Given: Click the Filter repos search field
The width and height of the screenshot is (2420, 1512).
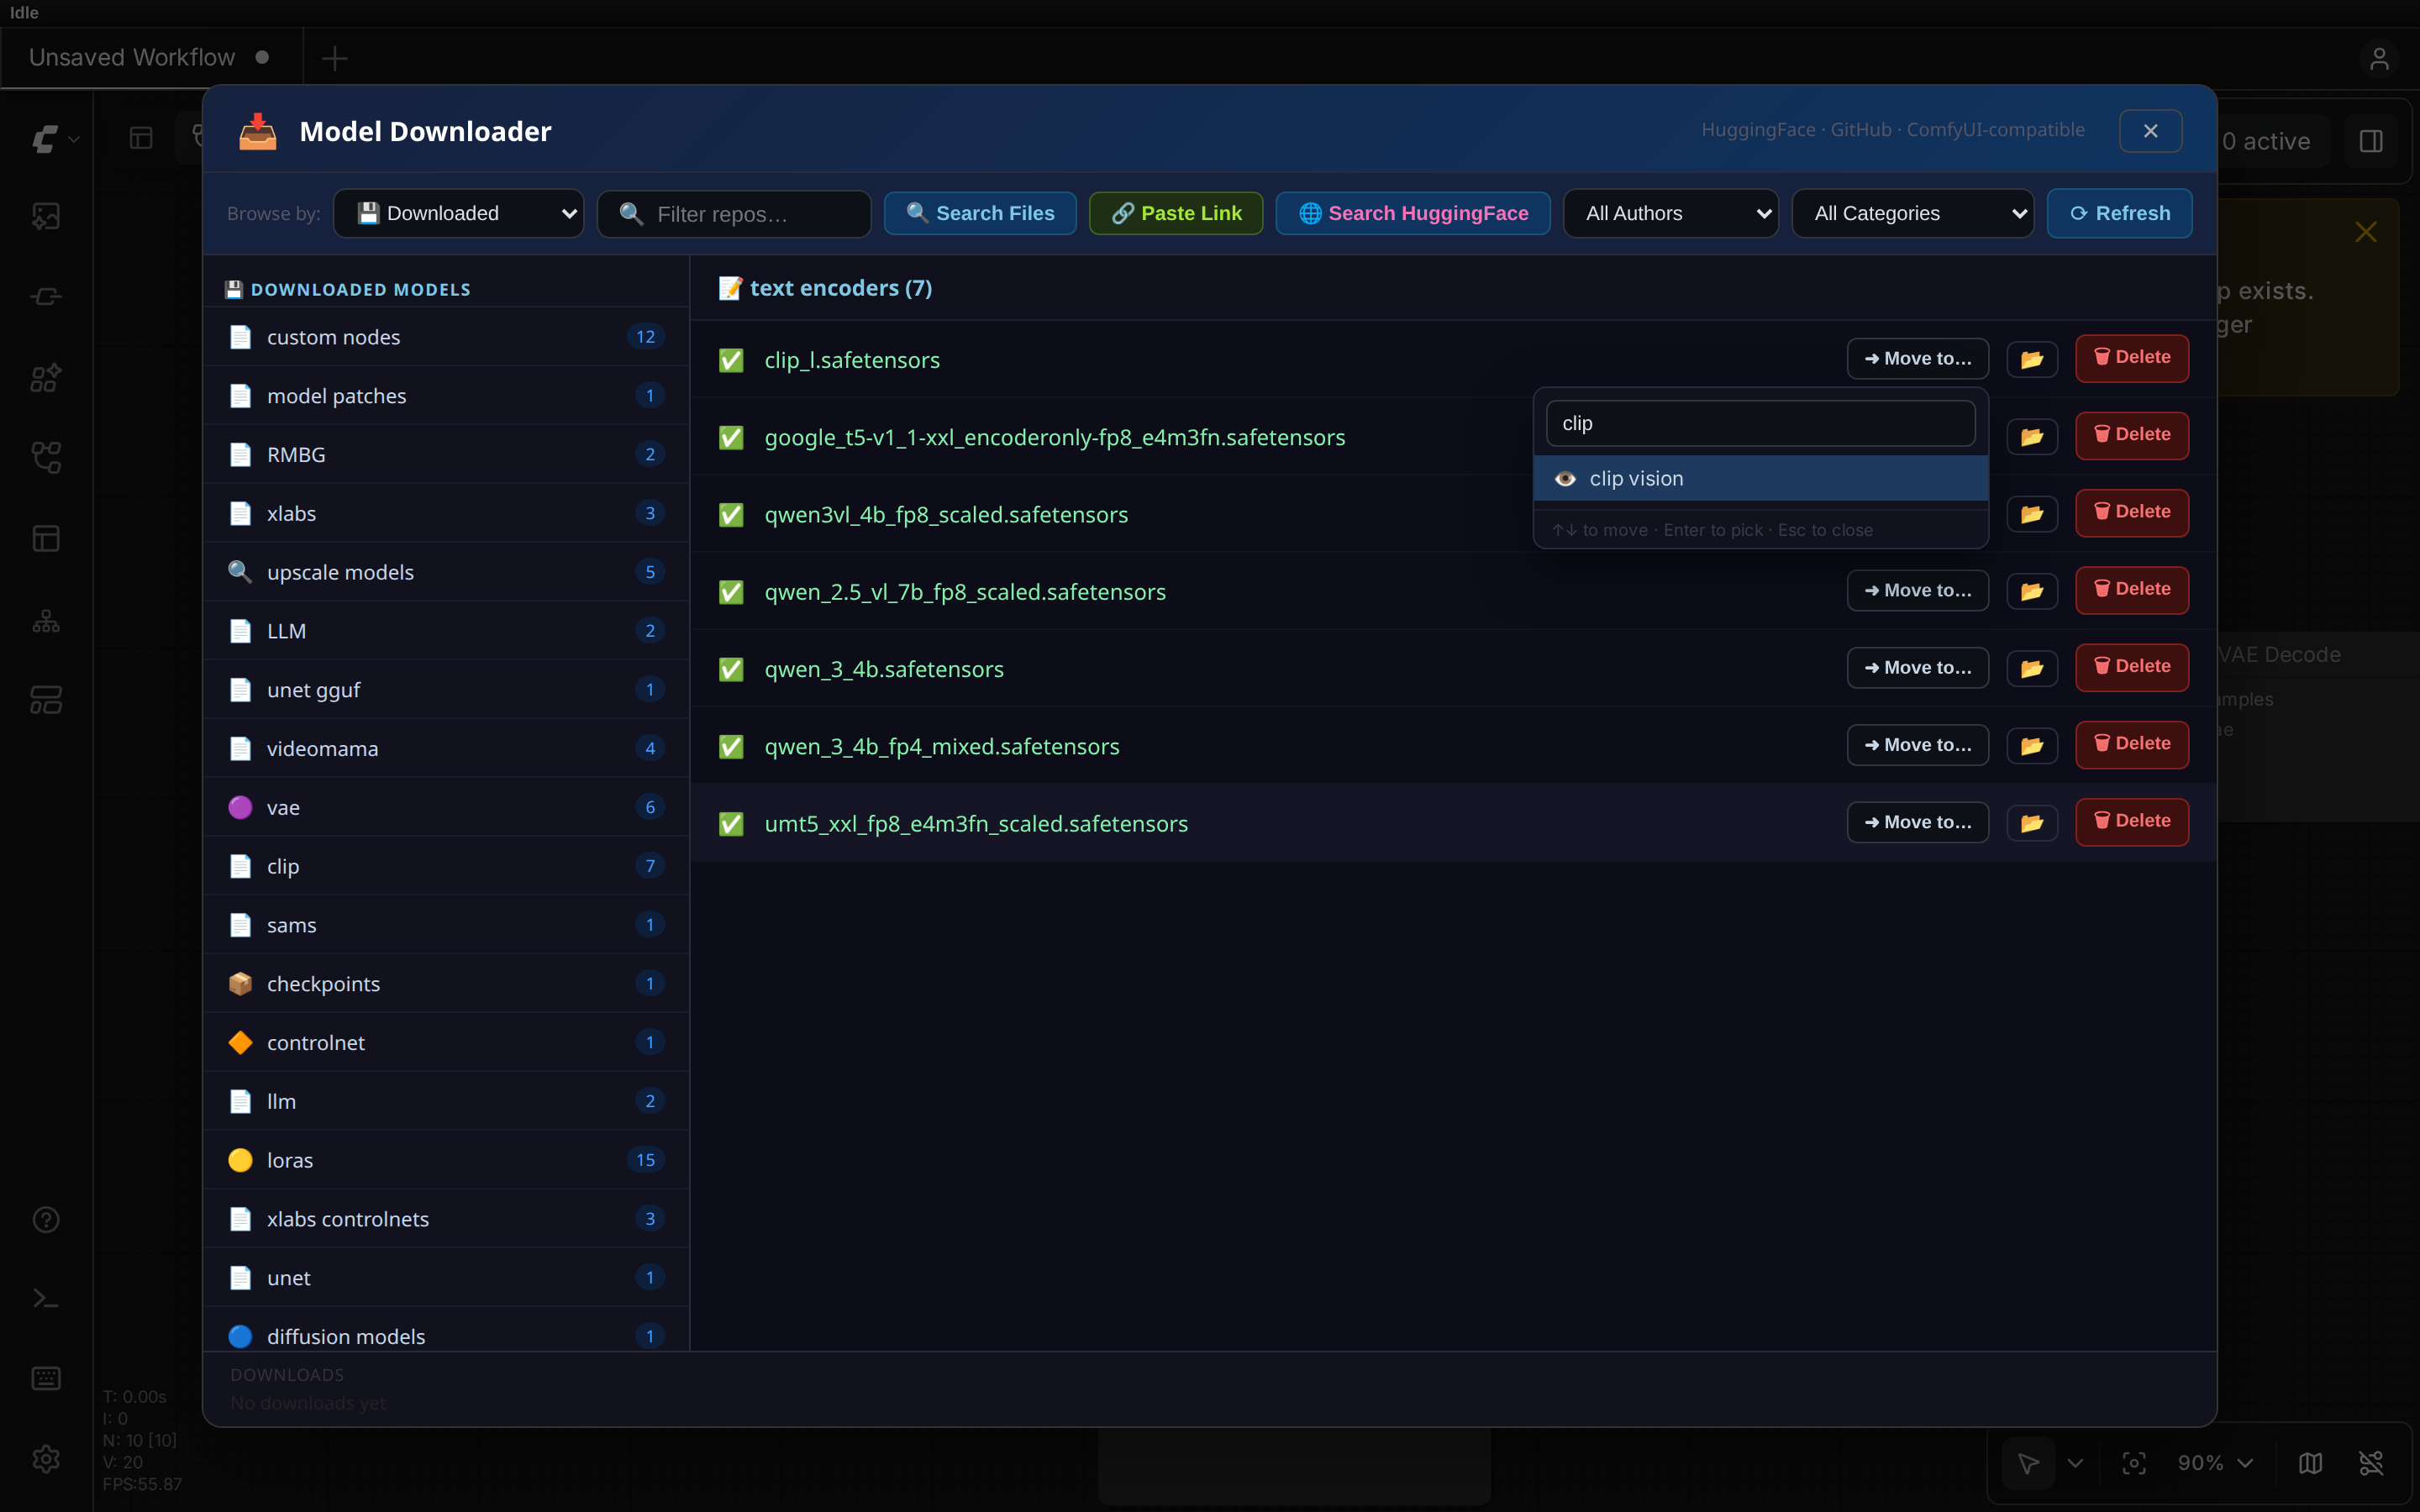Looking at the screenshot, I should coord(734,214).
